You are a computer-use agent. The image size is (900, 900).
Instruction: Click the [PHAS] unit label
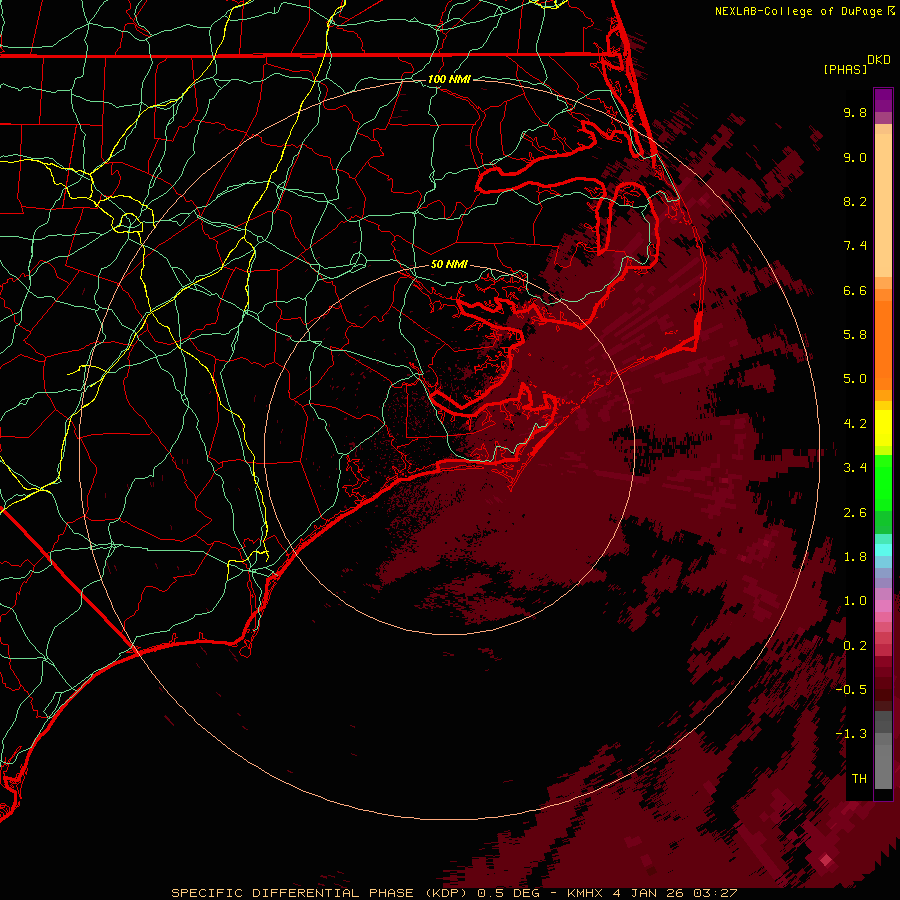[845, 69]
